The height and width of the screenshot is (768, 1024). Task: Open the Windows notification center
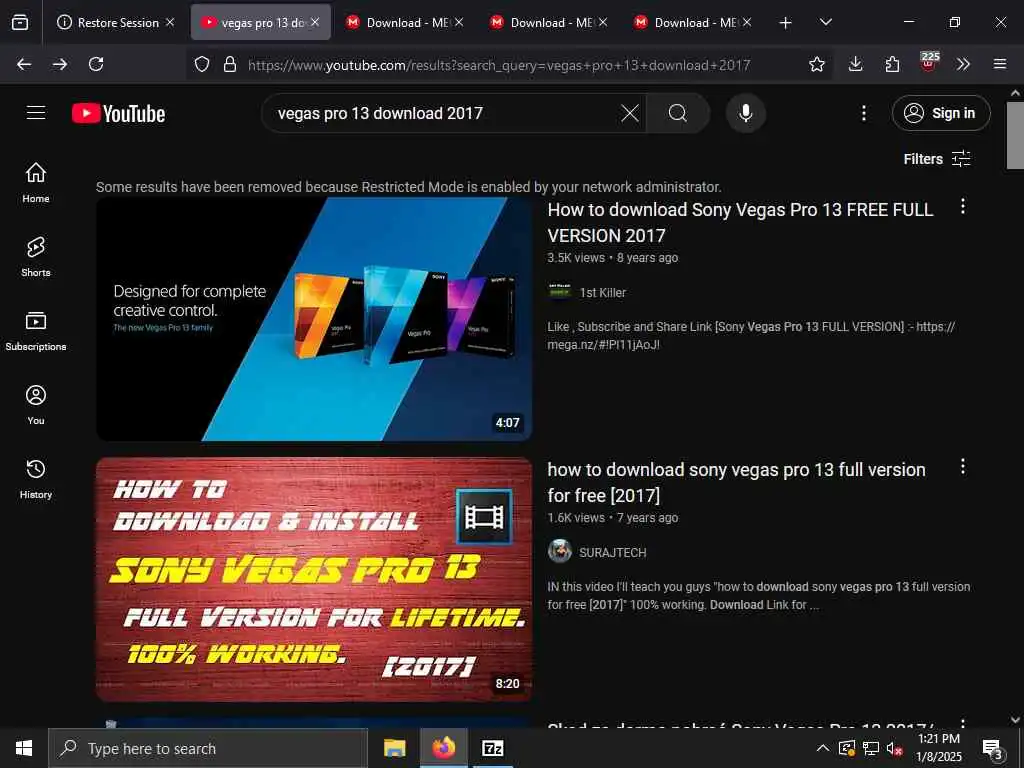pyautogui.click(x=993, y=748)
